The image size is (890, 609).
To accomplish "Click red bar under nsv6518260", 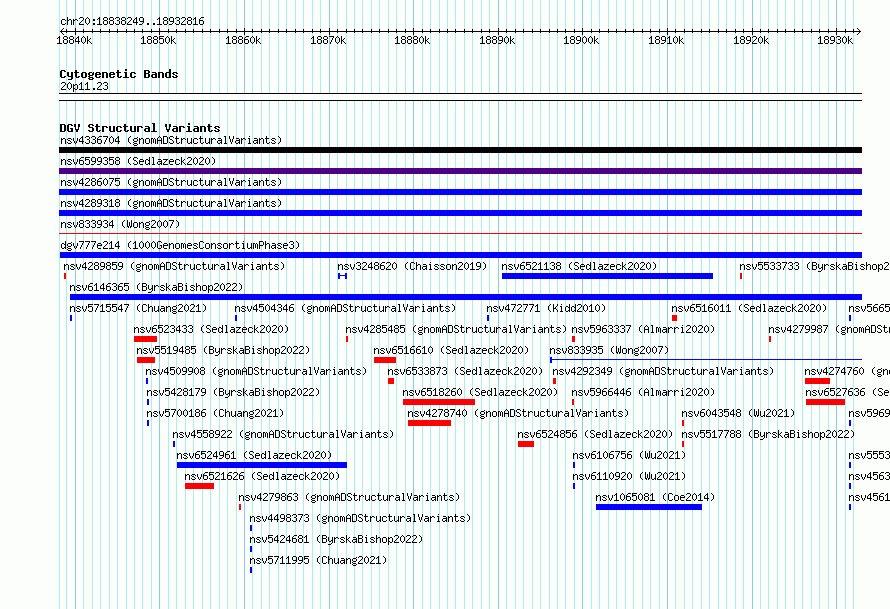I will tap(439, 402).
